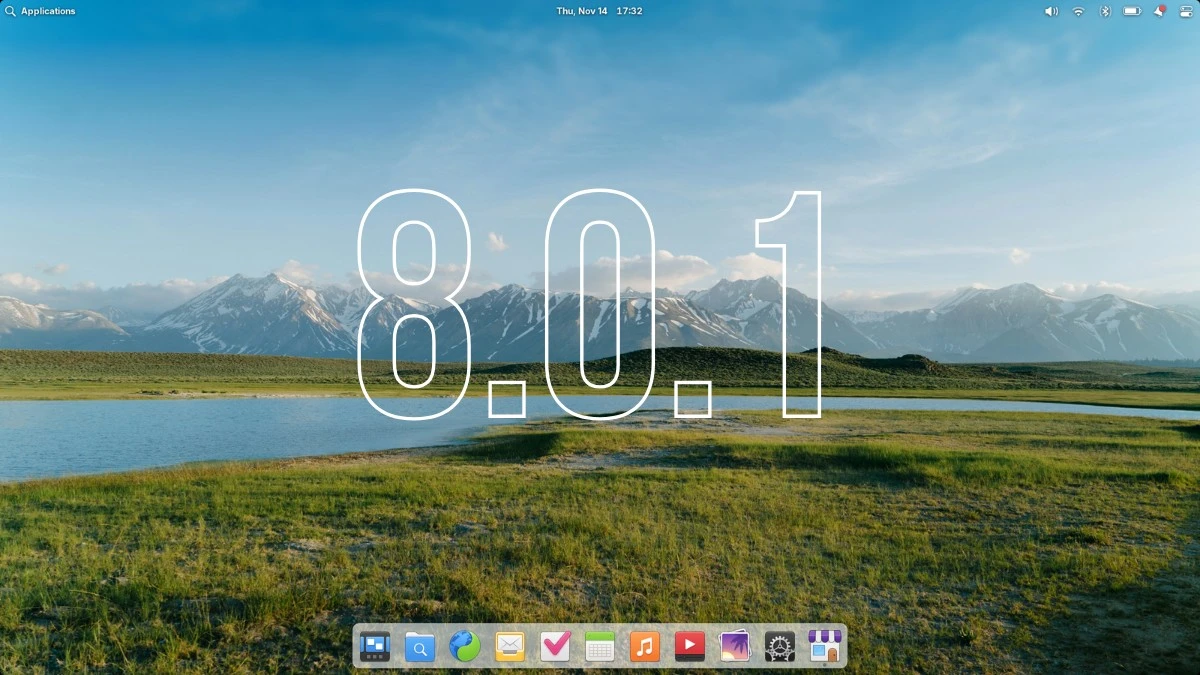
Task: Open System Settings from the dock
Action: point(779,646)
